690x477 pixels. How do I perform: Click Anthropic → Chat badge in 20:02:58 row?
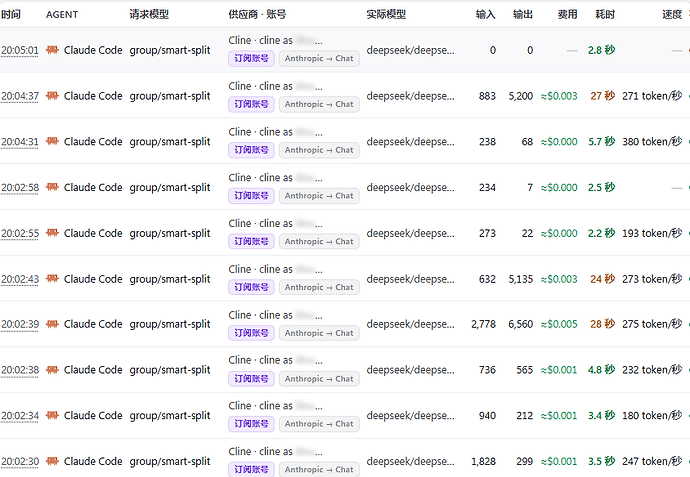click(x=319, y=196)
